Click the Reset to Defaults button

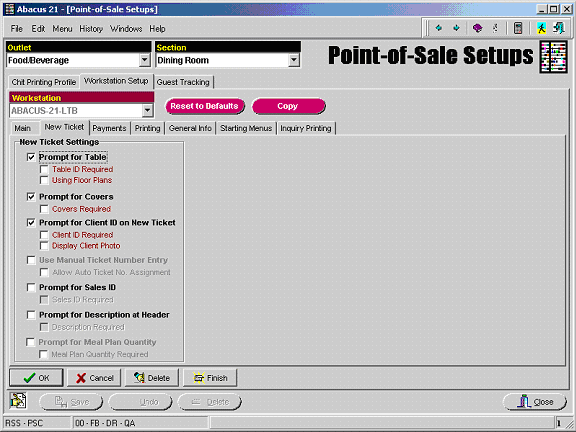point(205,106)
